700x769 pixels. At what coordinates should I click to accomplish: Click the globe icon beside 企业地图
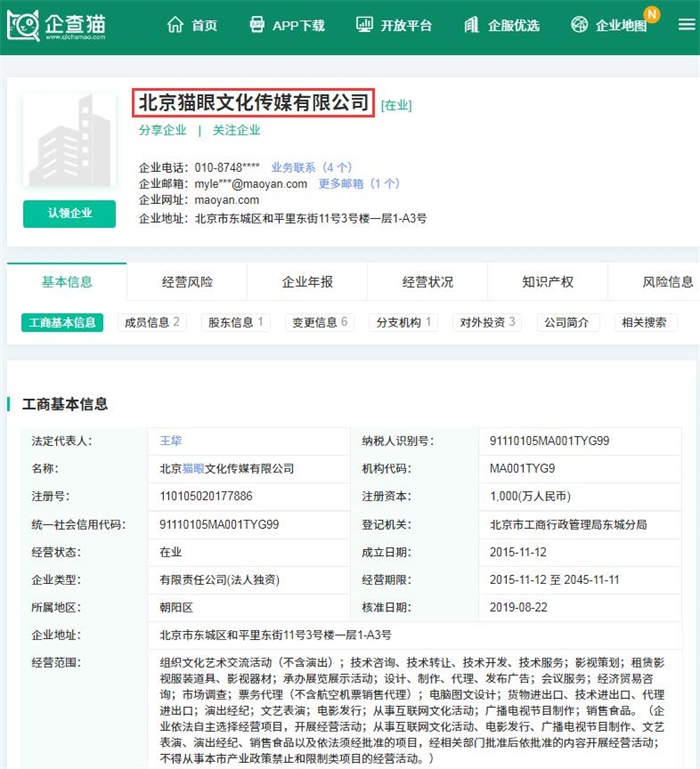pyautogui.click(x=579, y=25)
